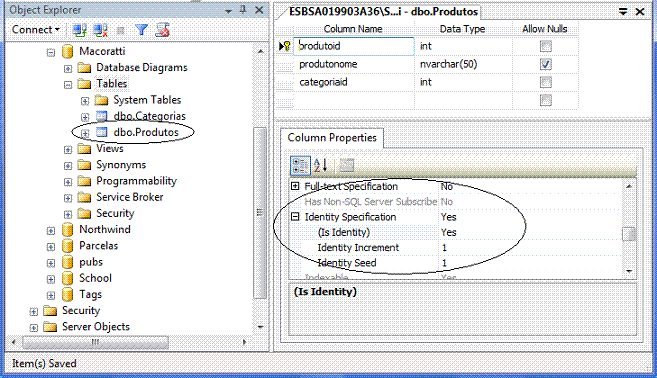This screenshot has height=378, width=657.
Task: Click the pin icon of Object Explorer
Action: tap(243, 10)
